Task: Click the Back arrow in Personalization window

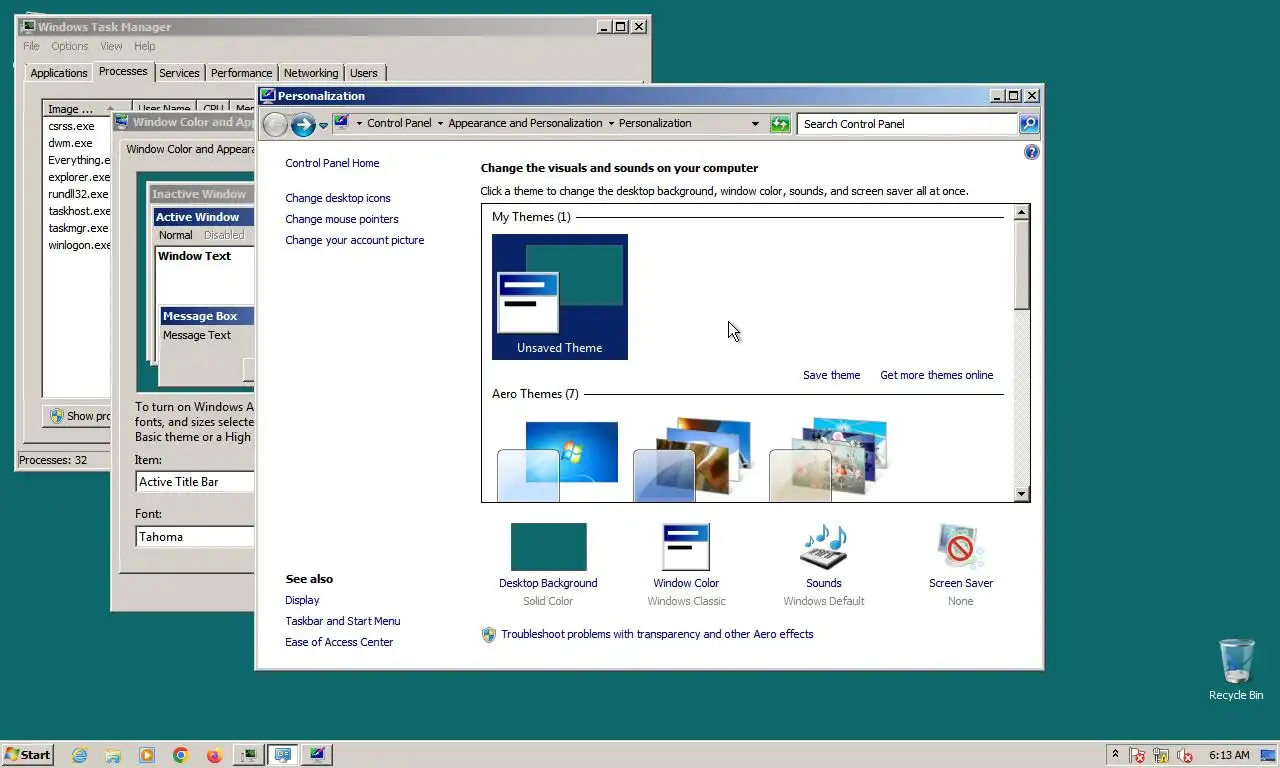Action: click(x=275, y=124)
